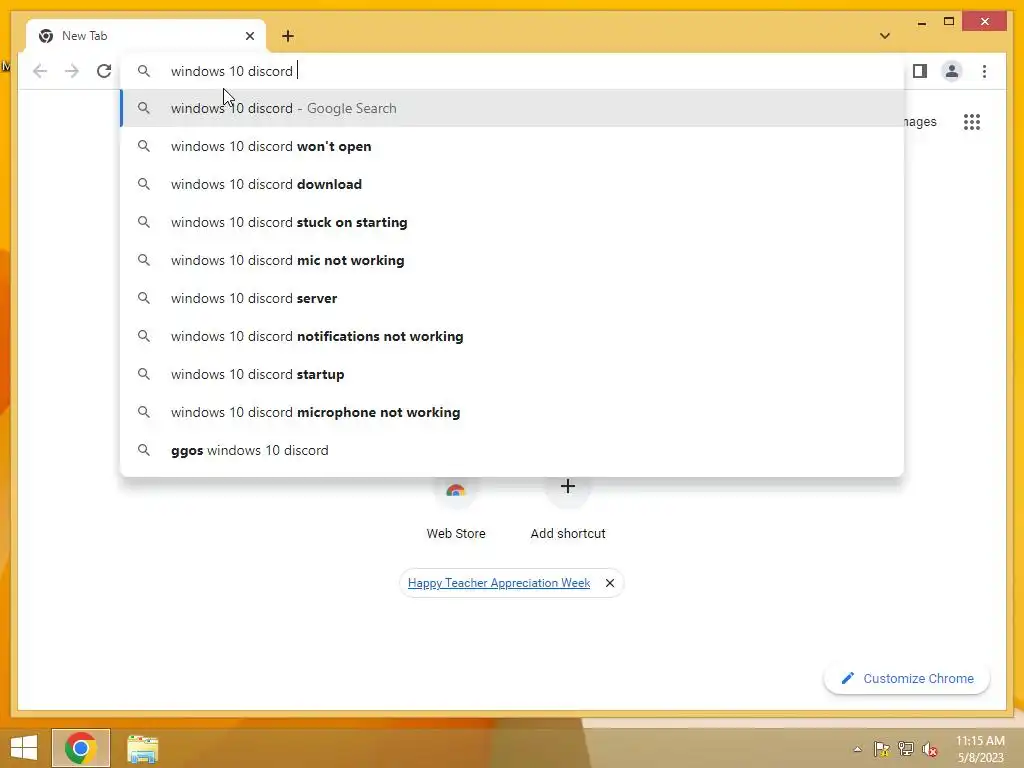Pick 'windows 10 discord startup' suggestion
The image size is (1024, 768).
click(513, 374)
